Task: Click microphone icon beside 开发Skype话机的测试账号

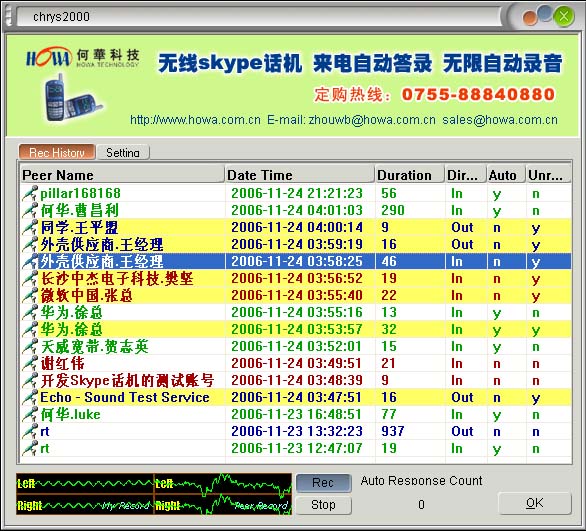Action: pyautogui.click(x=30, y=380)
